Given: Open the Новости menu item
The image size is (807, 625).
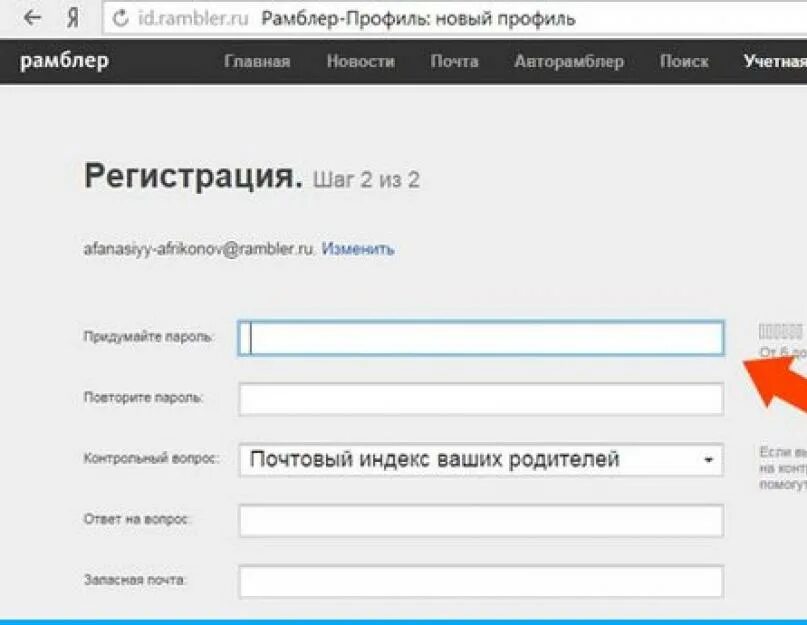Looking at the screenshot, I should coord(361,62).
